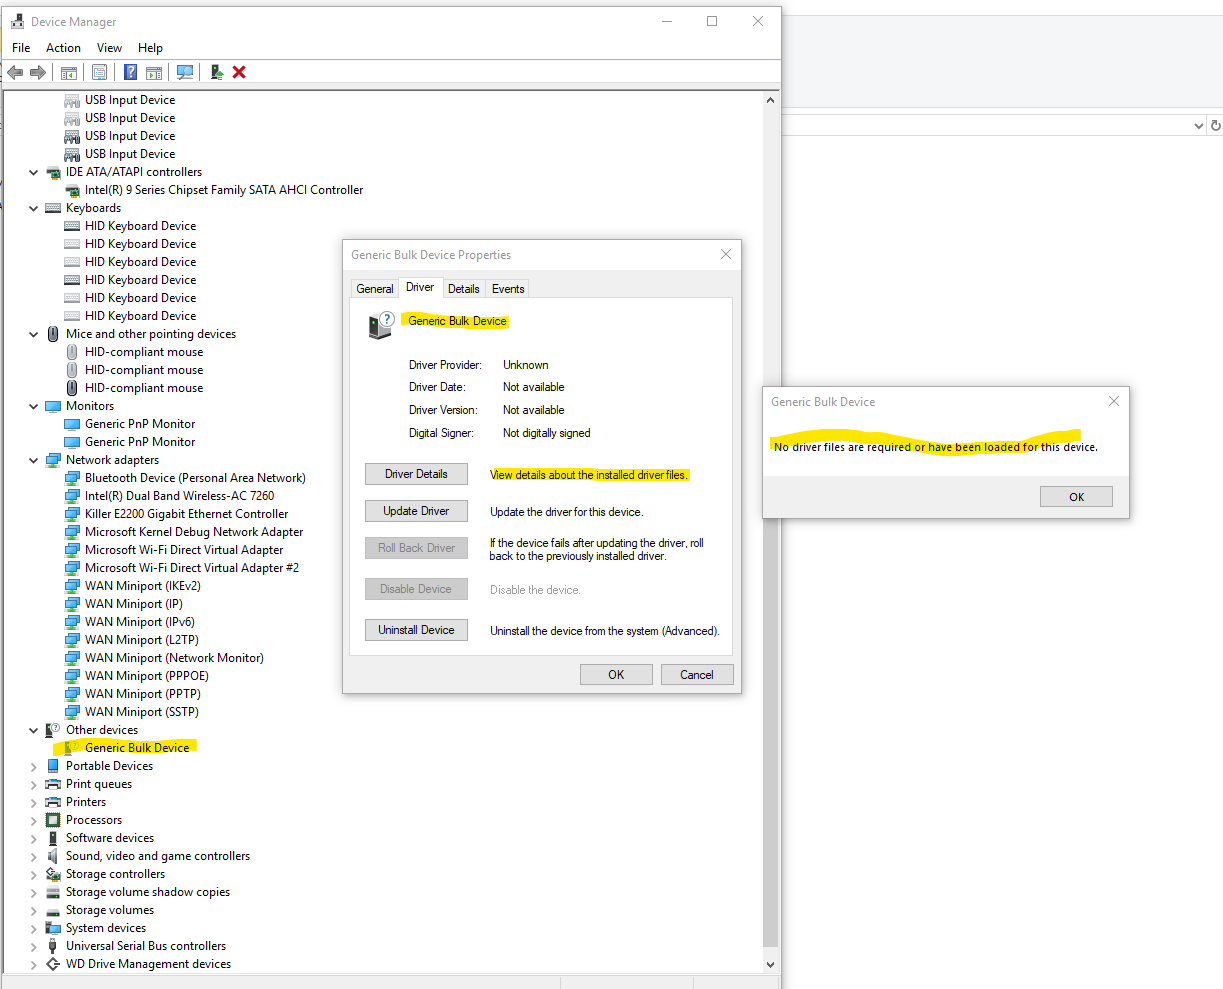1223x989 pixels.
Task: Click Universal Serial Bus controllers icon
Action: tap(53, 946)
